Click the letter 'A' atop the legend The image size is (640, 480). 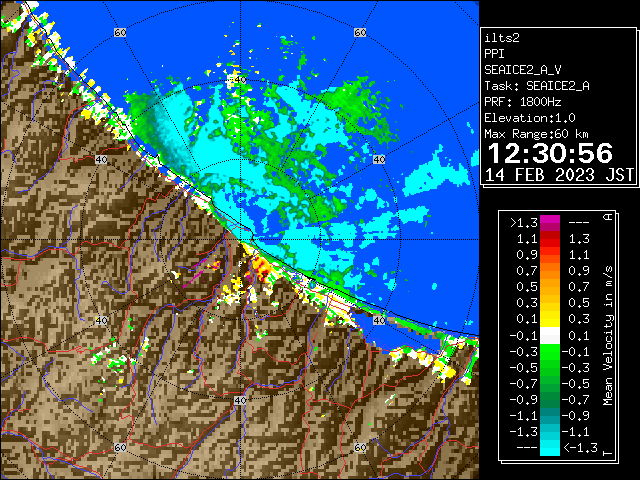[608, 217]
